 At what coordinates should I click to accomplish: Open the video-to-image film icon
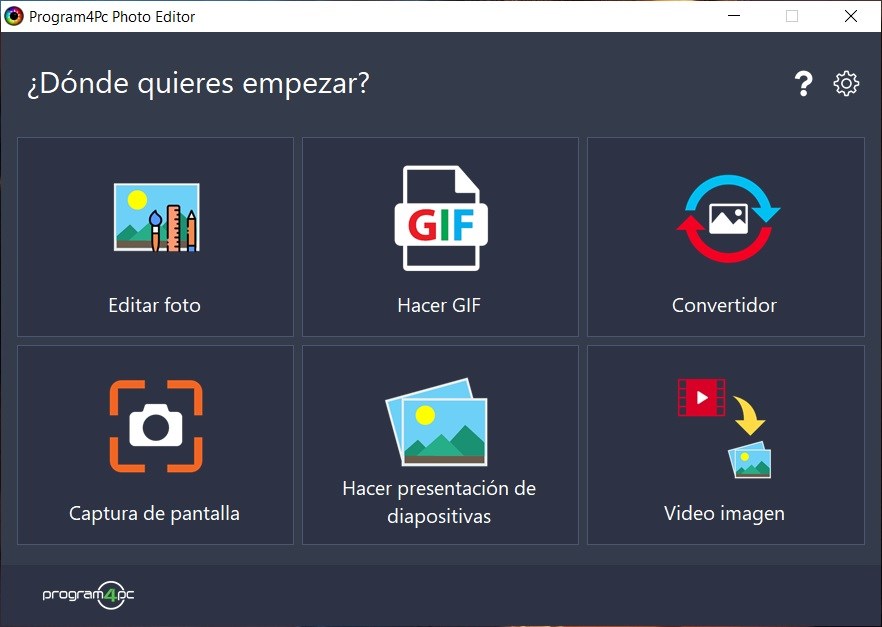[x=724, y=428]
